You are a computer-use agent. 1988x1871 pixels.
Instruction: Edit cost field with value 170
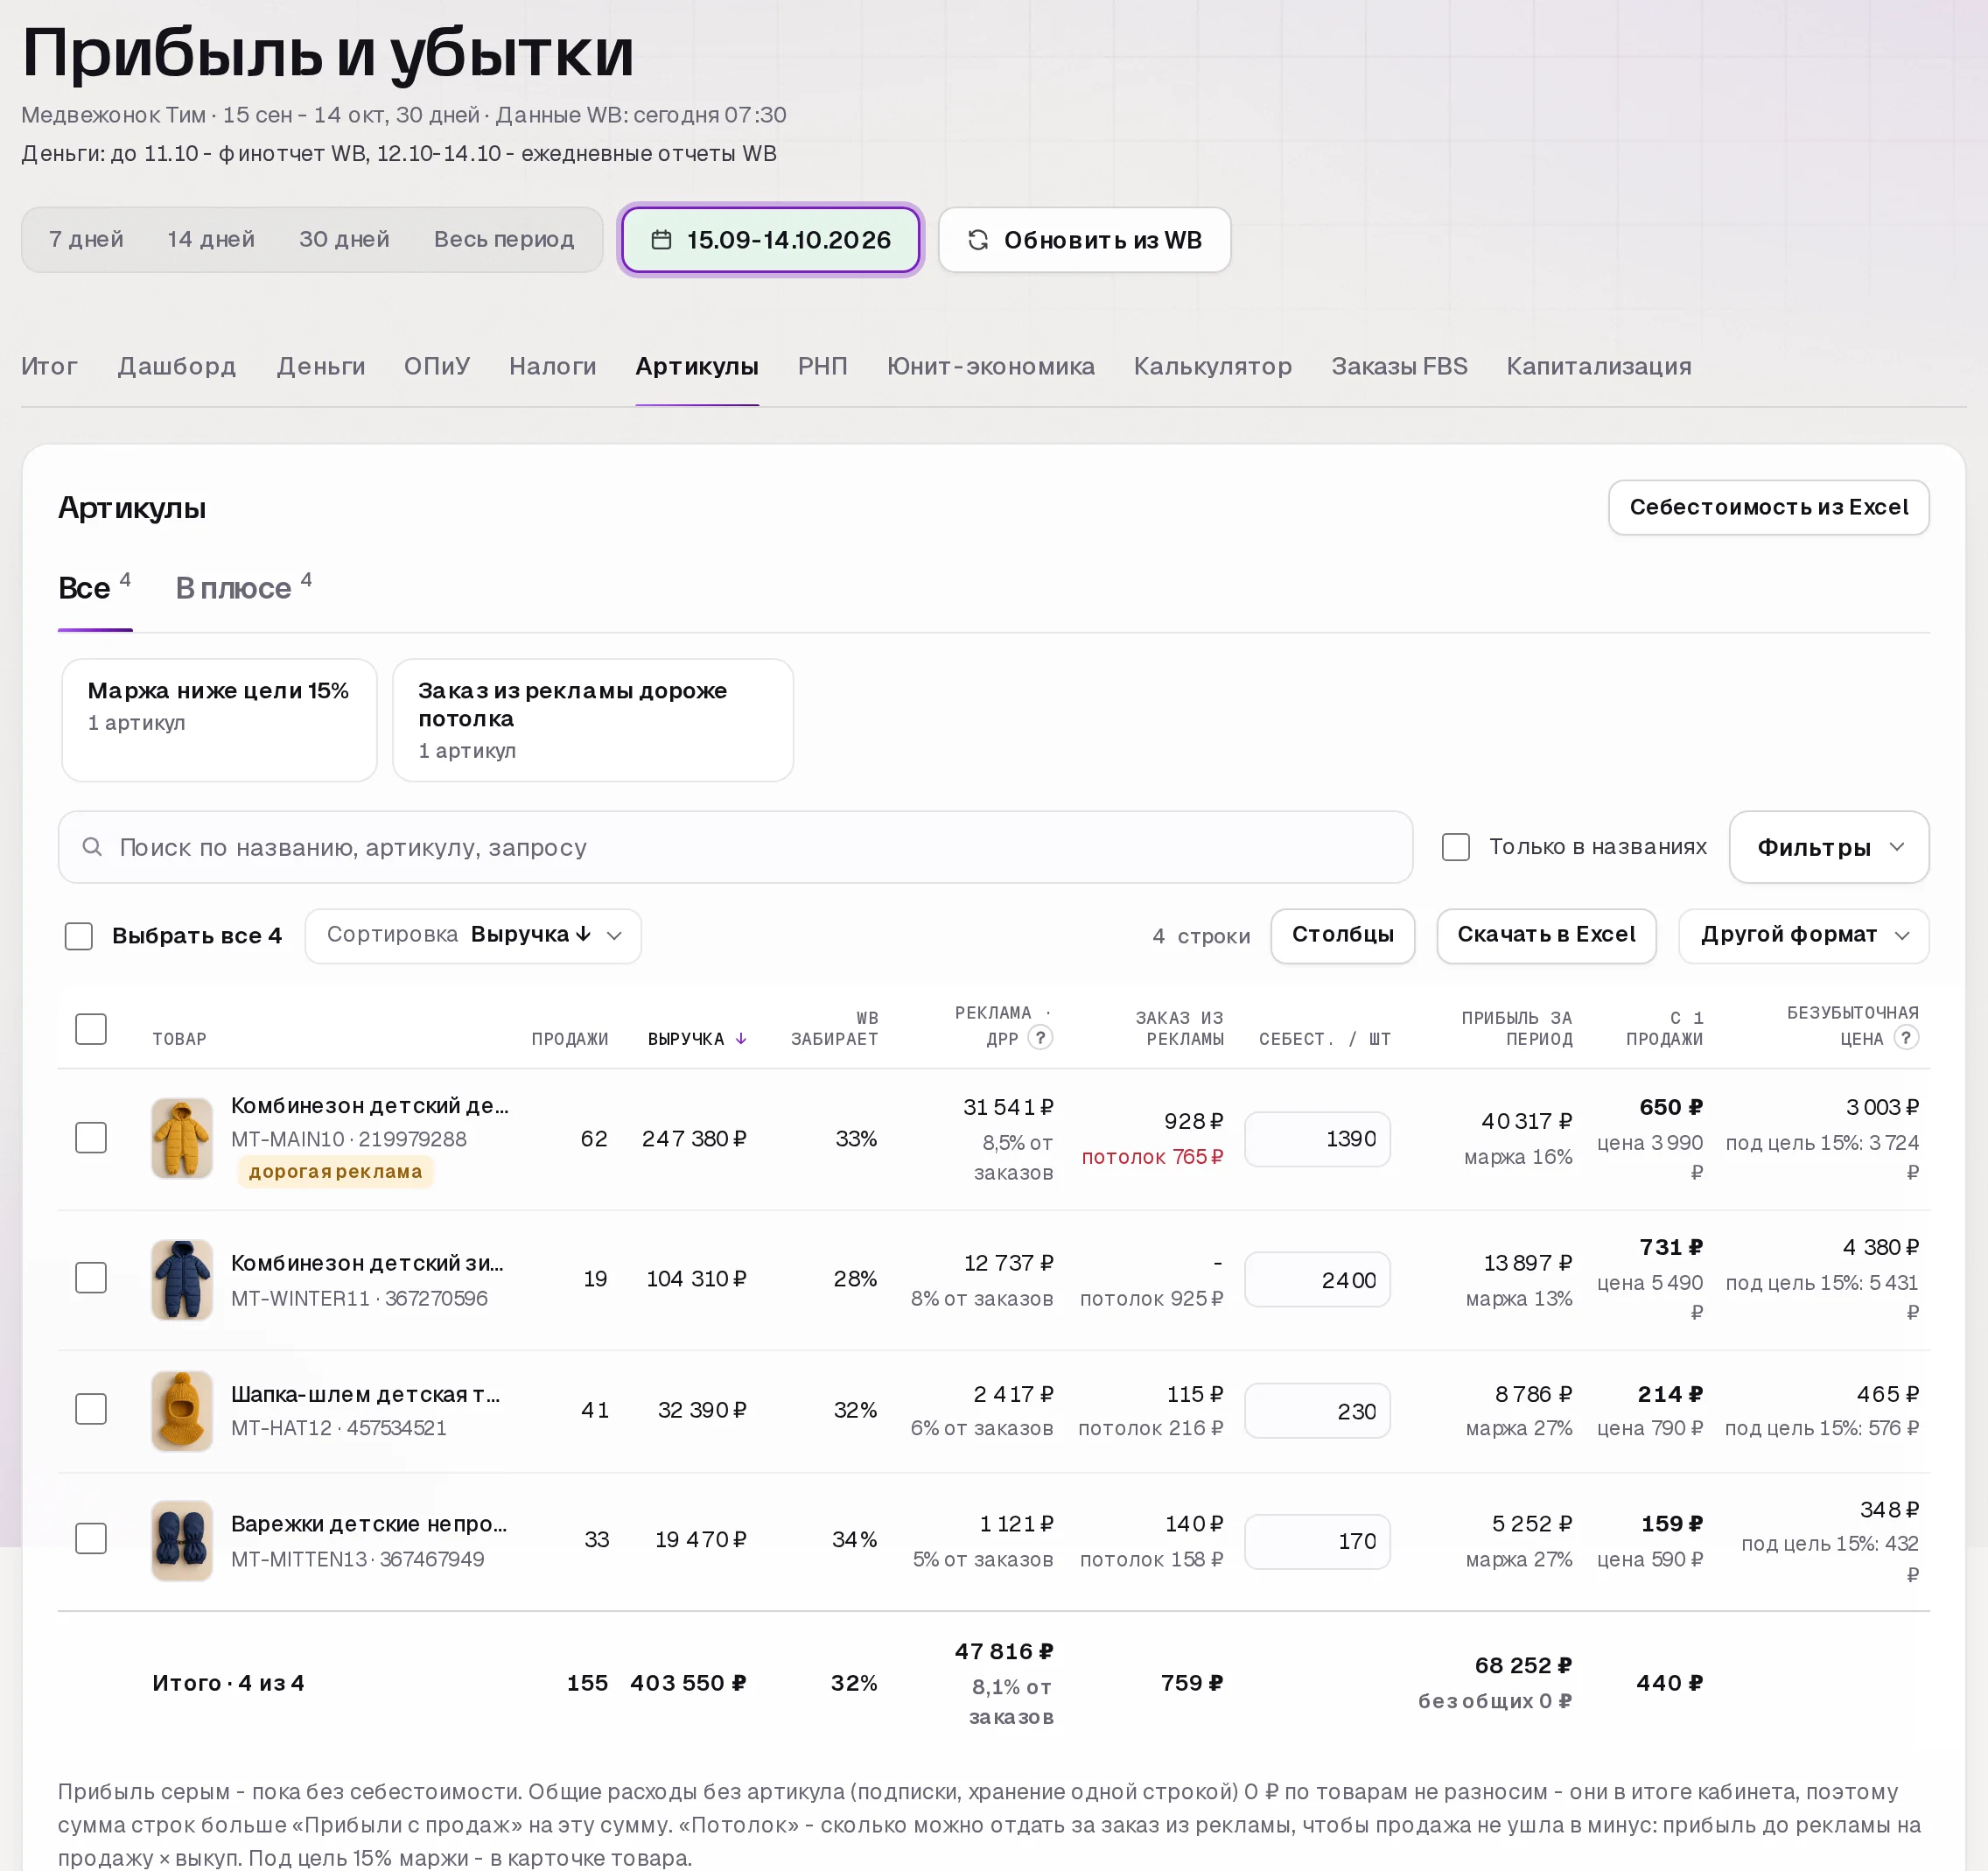1317,1541
